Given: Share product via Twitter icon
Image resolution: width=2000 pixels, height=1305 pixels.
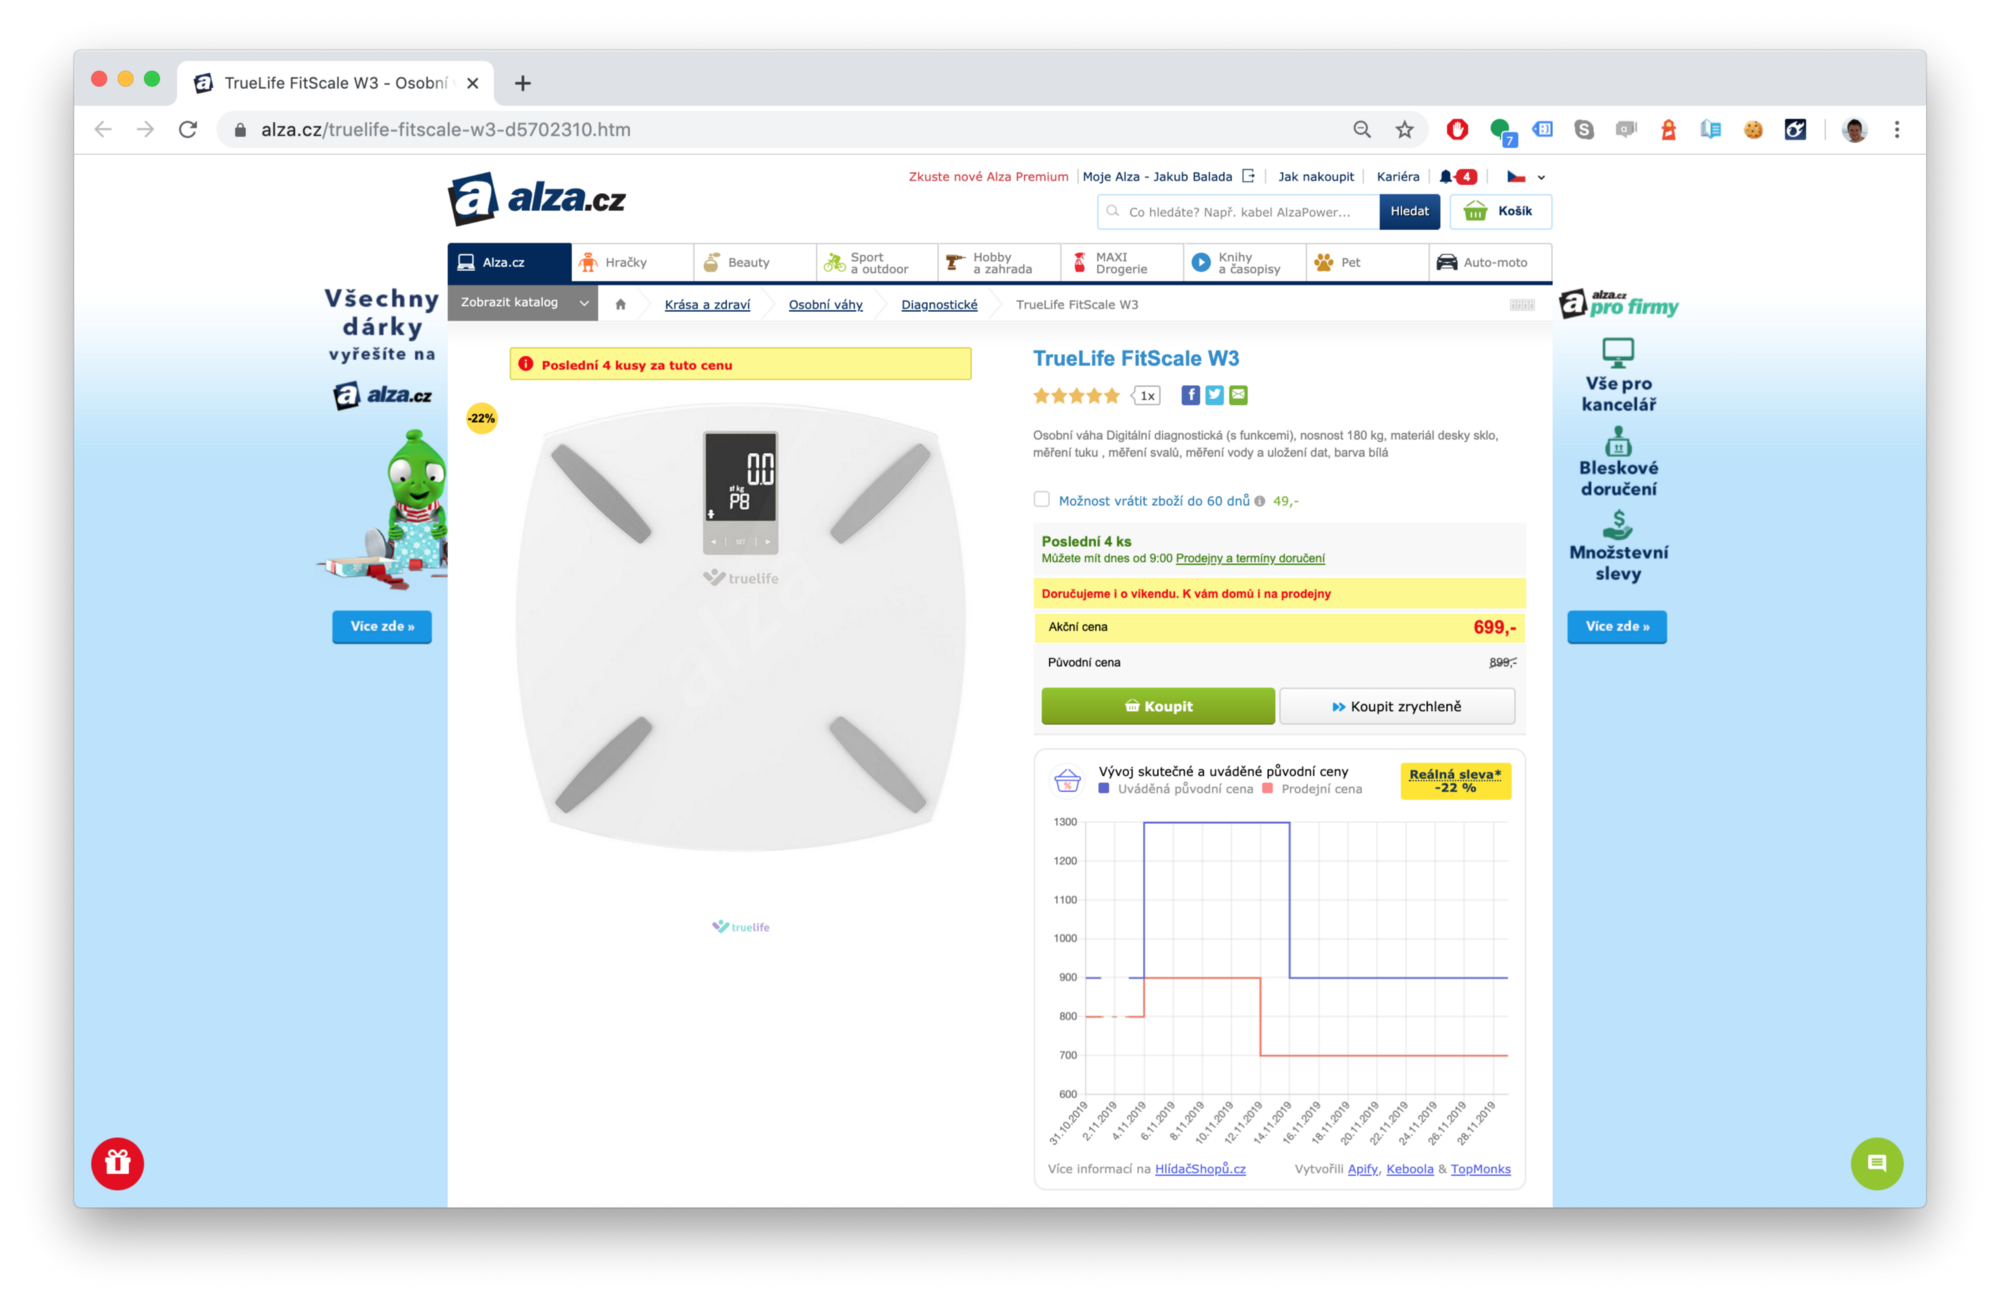Looking at the screenshot, I should click(x=1214, y=395).
